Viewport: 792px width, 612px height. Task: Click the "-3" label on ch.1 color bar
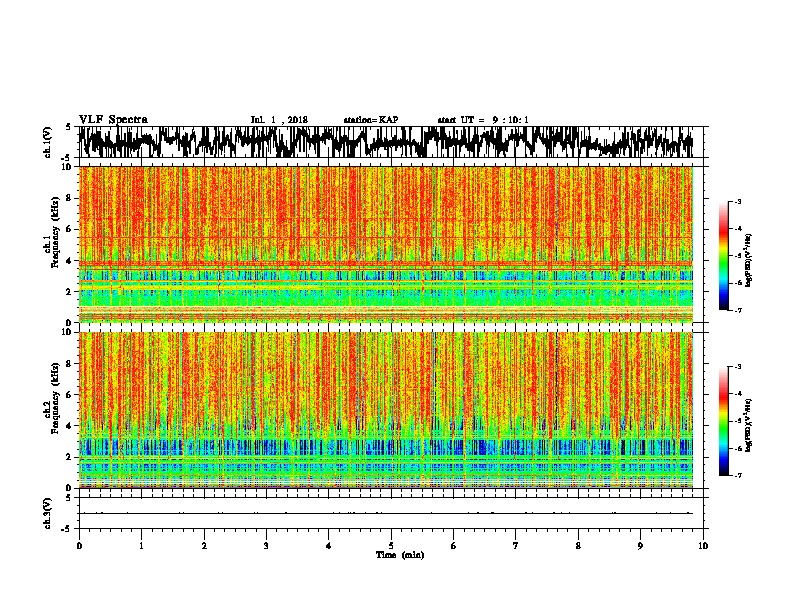737,201
